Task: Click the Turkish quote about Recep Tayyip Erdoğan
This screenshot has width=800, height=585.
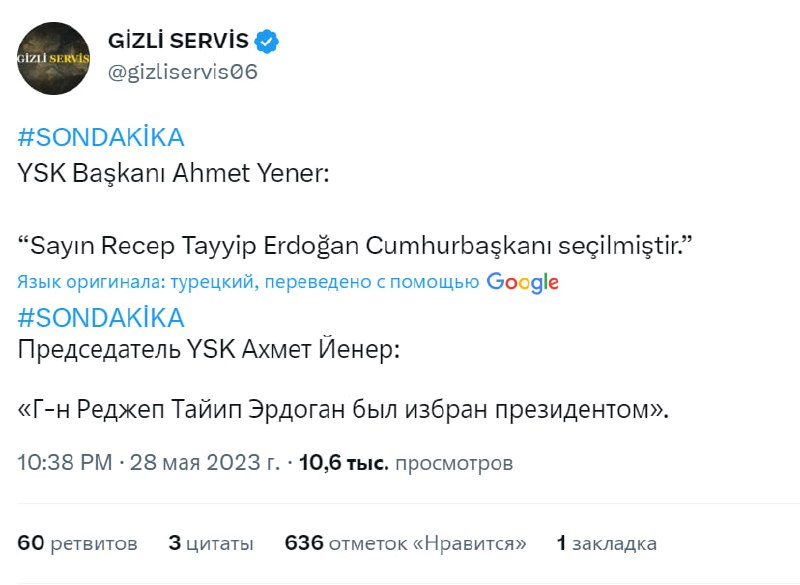Action: click(x=356, y=245)
